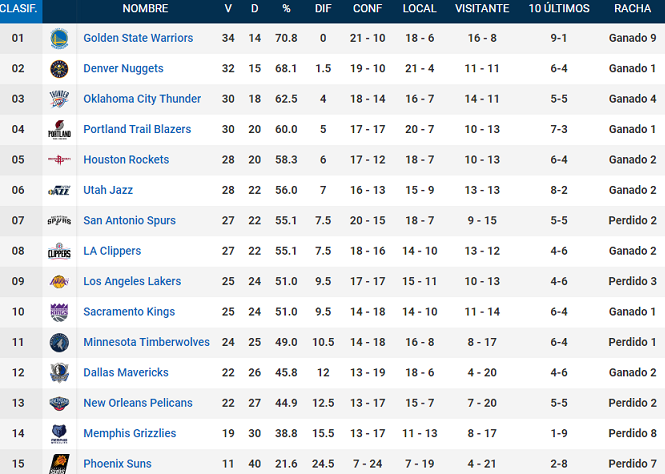Click the Utah Jazz logo
This screenshot has height=474, width=665.
point(59,190)
